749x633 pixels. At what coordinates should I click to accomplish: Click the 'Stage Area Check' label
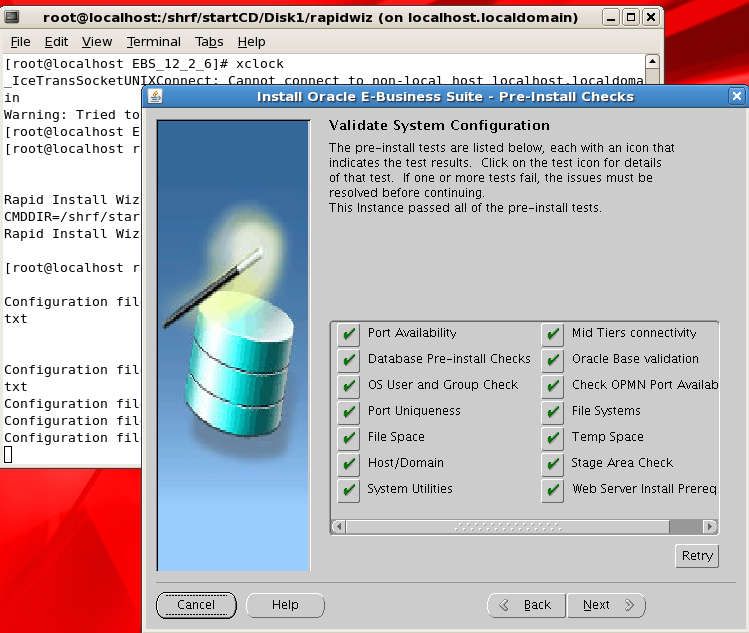[x=622, y=462]
